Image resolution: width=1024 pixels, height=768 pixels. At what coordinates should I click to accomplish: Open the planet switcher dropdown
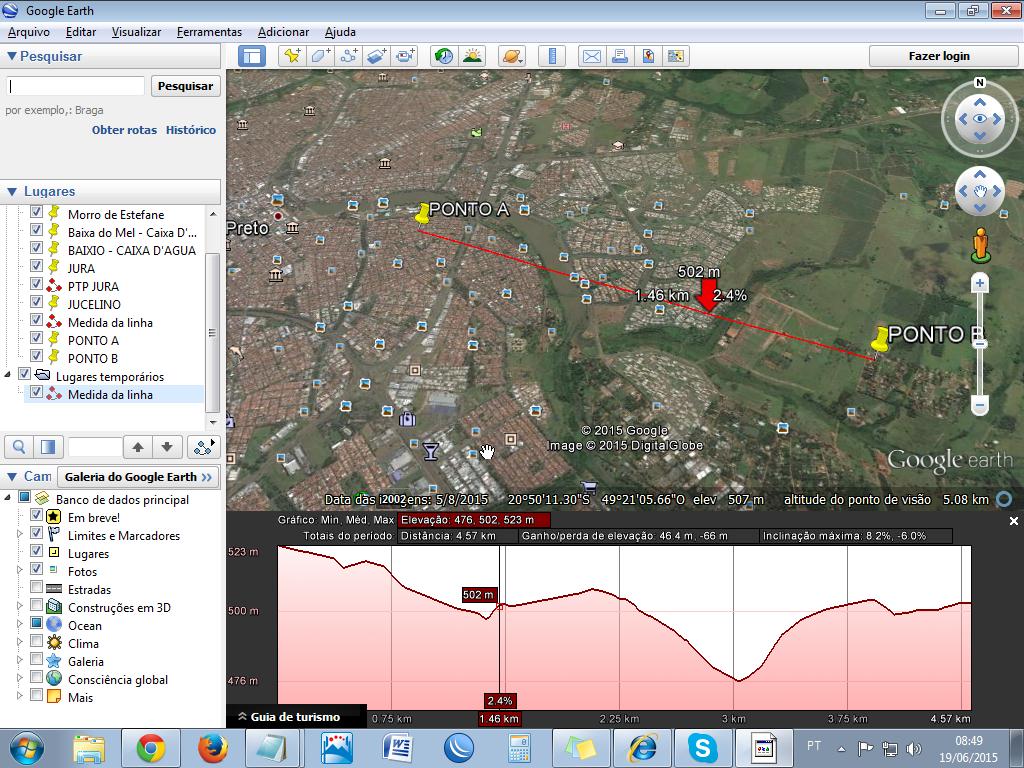[x=512, y=56]
